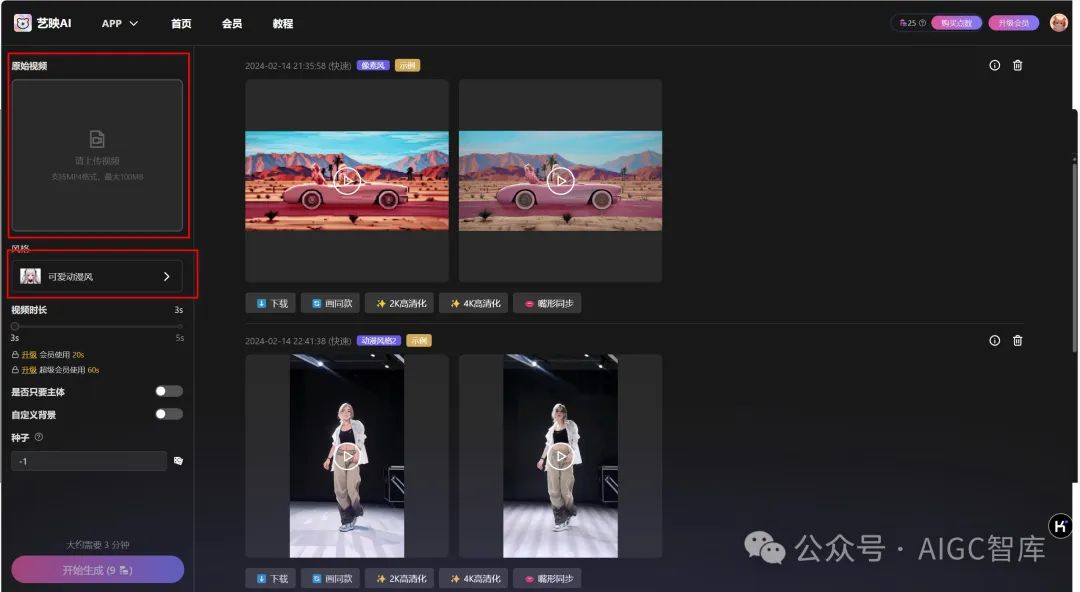The image size is (1080, 592).
Task: Click the 开始生成 button
Action: click(97, 570)
